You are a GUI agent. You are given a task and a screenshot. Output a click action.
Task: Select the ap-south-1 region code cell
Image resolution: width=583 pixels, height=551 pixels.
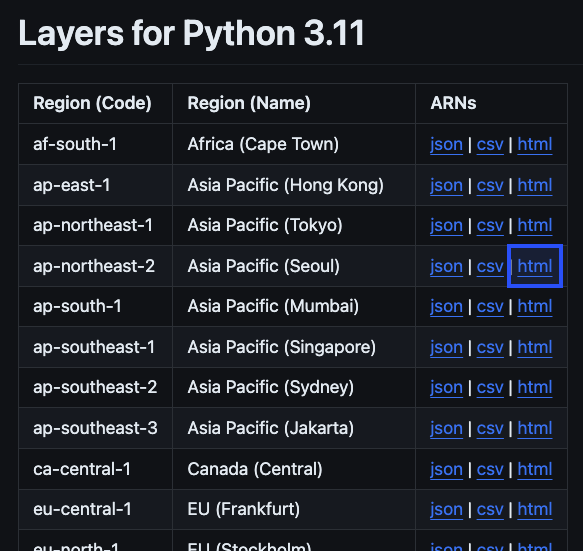(x=96, y=306)
